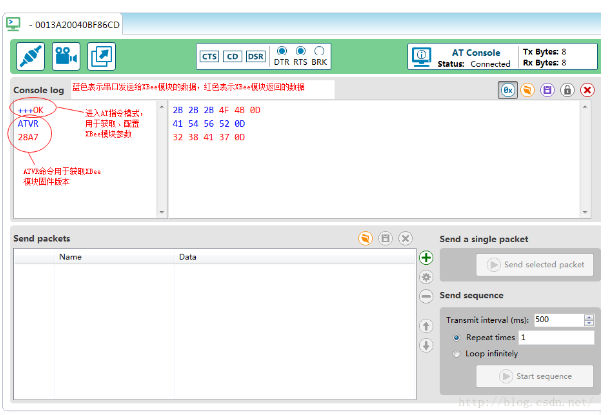Select the 0013A20040BF86CD console tab
614x415 pixels.
(x=63, y=24)
